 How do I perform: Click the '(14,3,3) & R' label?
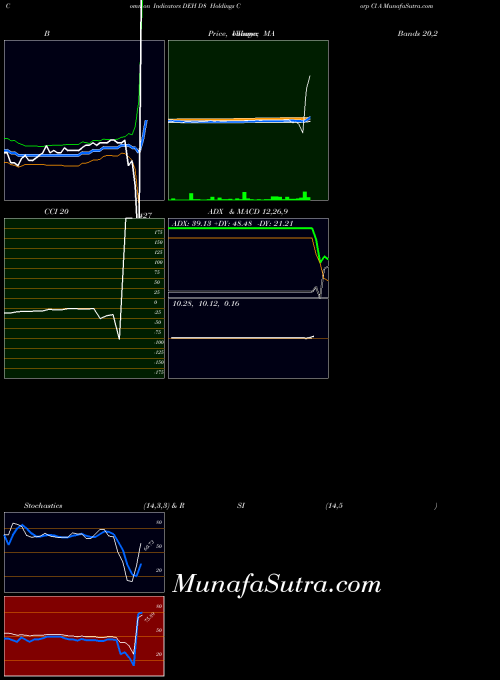coord(164,506)
